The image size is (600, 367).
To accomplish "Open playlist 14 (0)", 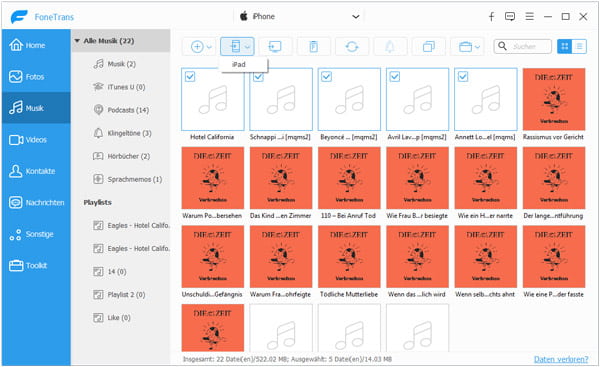I will tap(110, 271).
